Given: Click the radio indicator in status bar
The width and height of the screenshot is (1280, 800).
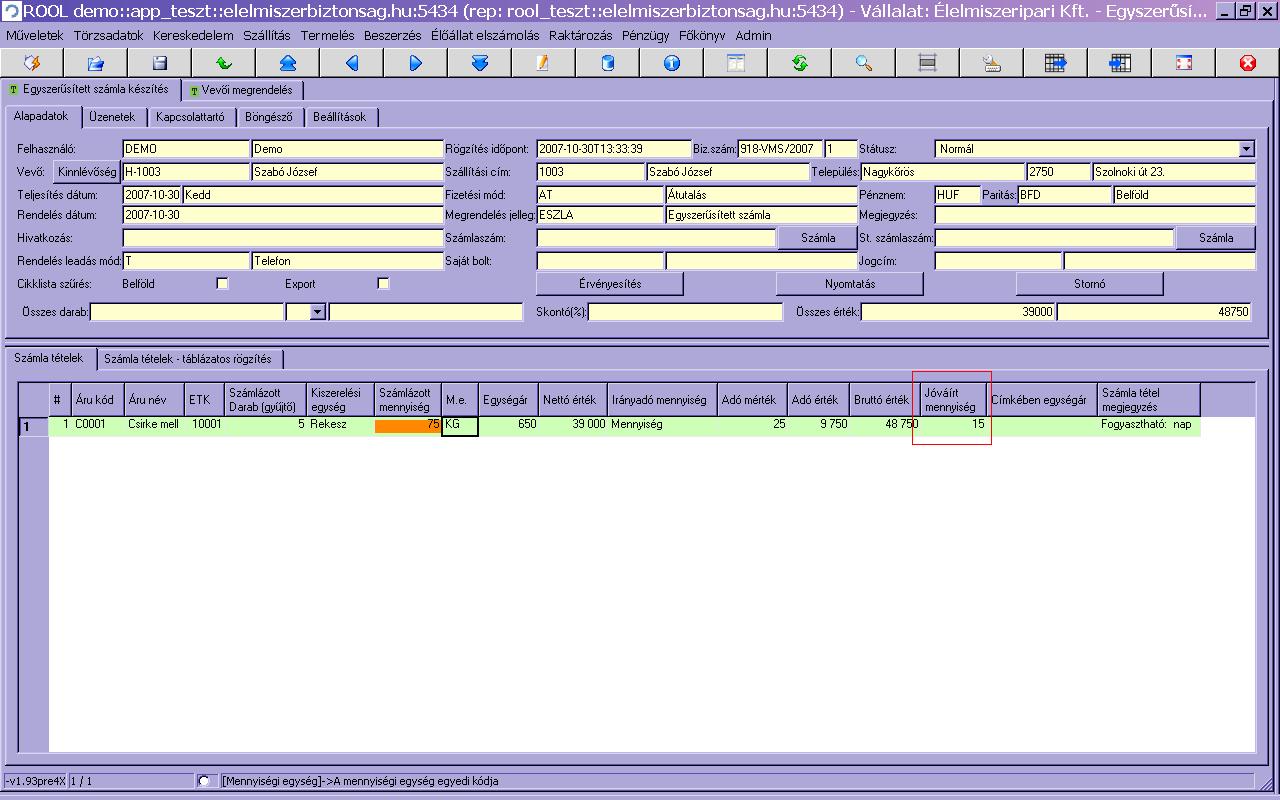Looking at the screenshot, I should click(205, 781).
